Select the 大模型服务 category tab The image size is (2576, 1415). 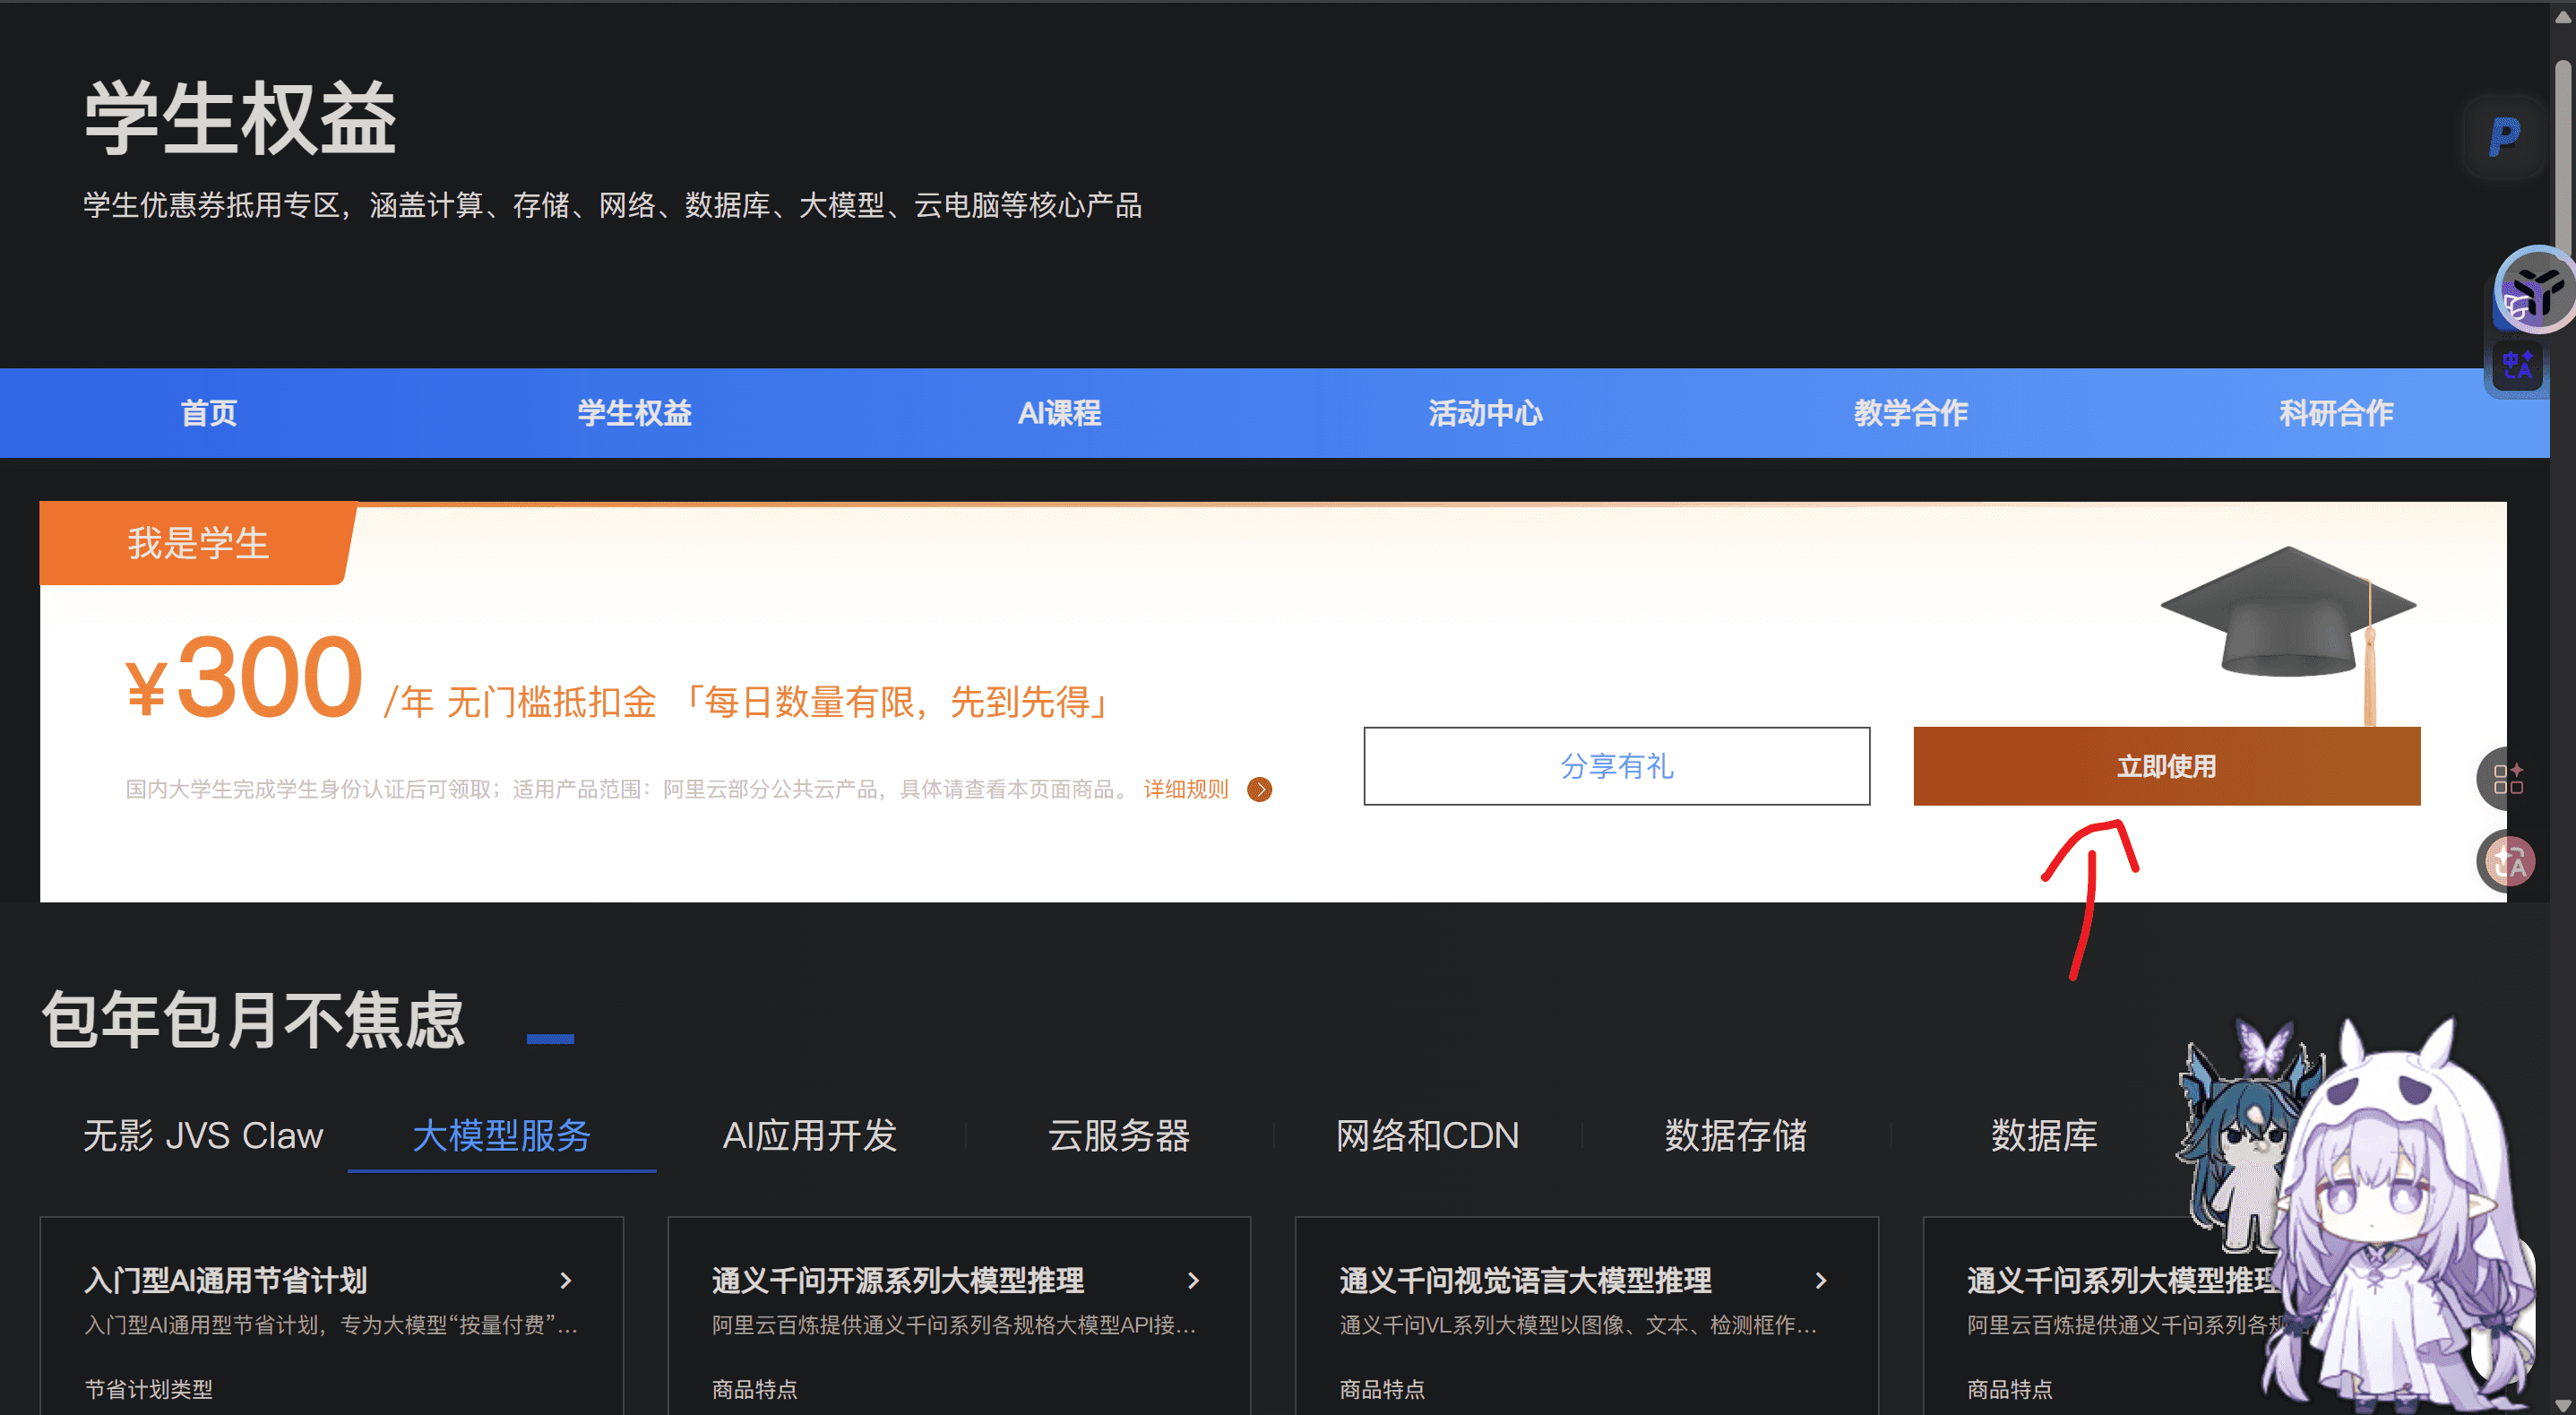[x=502, y=1136]
